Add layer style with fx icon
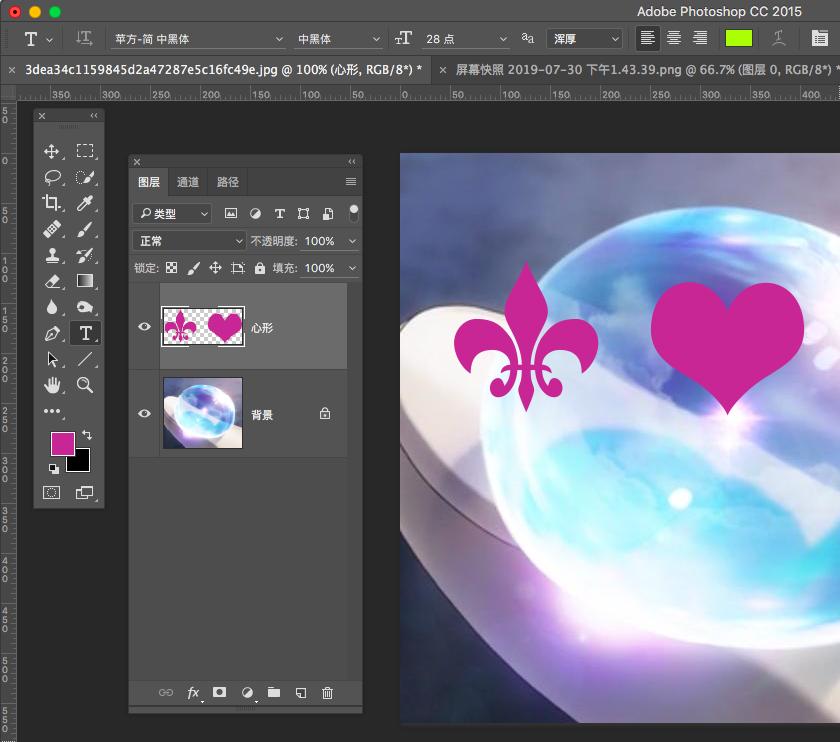The height and width of the screenshot is (742, 840). [x=193, y=693]
